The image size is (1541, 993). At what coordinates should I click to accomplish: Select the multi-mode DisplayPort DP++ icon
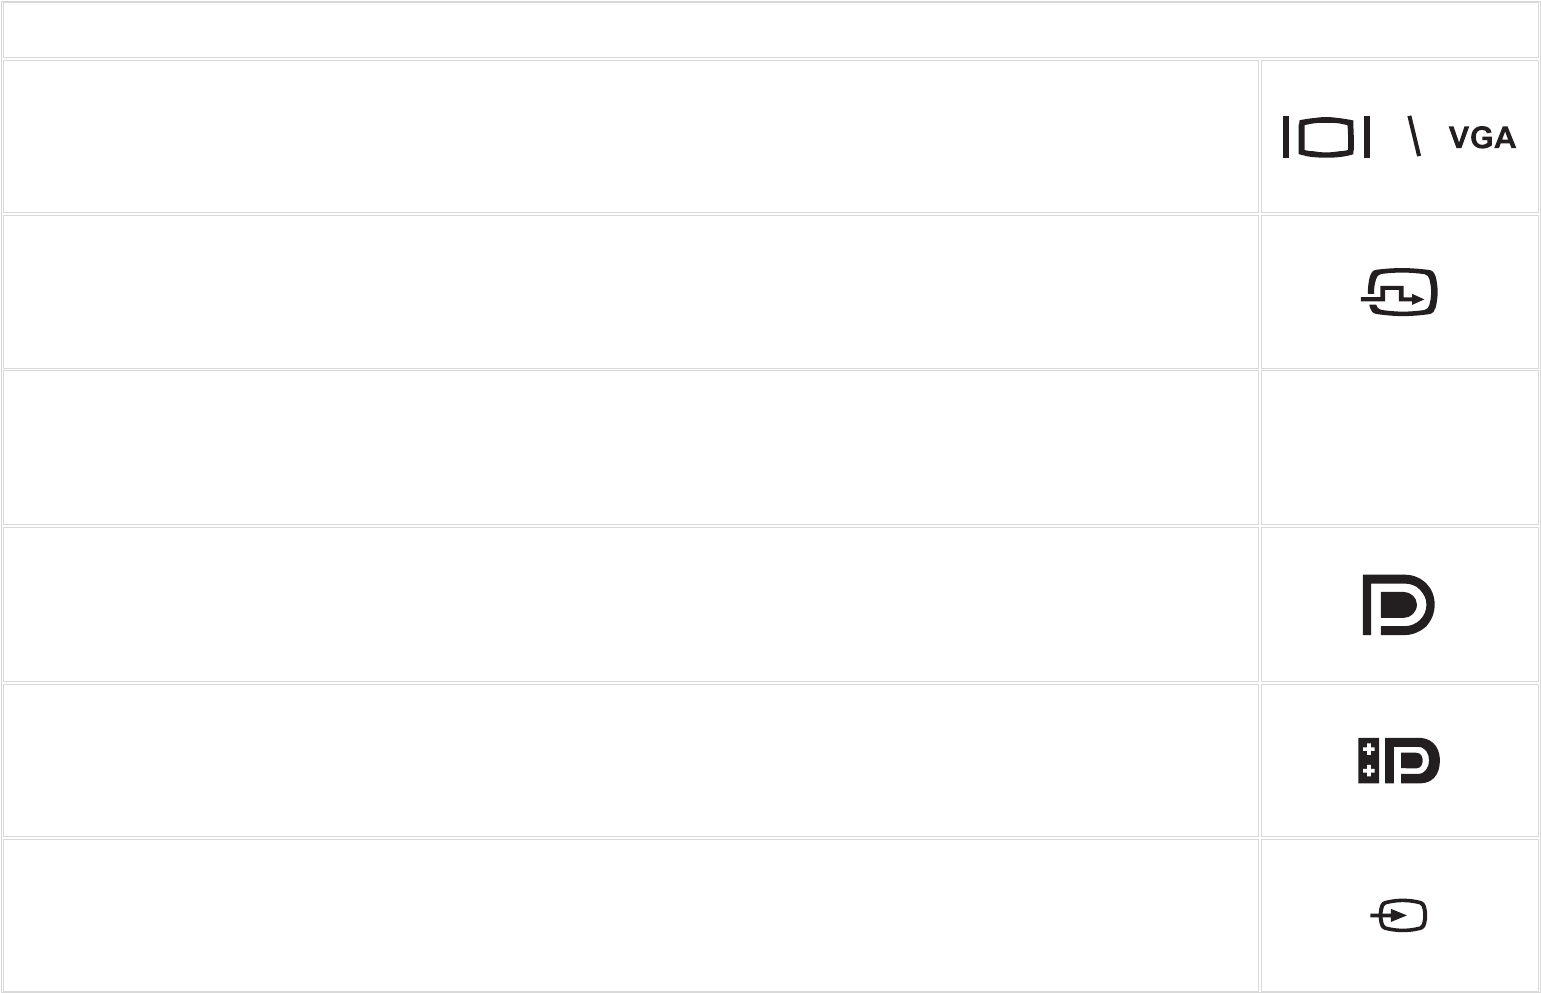(1398, 761)
